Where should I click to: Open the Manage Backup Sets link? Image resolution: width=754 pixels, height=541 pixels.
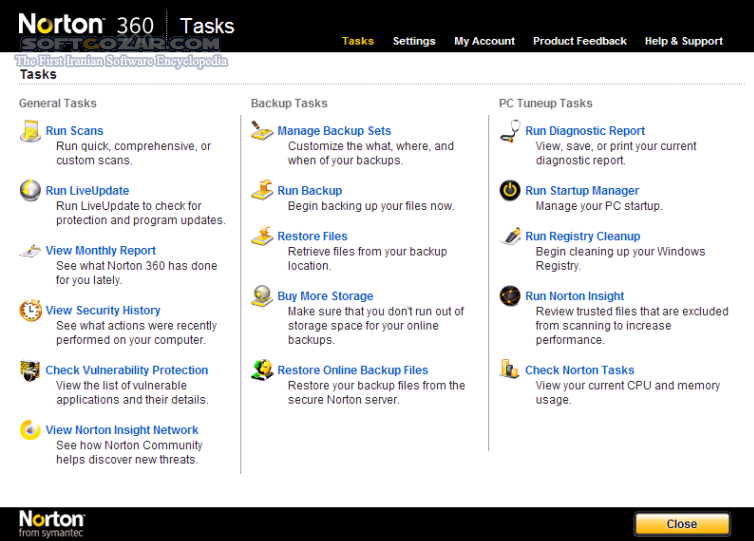pyautogui.click(x=334, y=131)
